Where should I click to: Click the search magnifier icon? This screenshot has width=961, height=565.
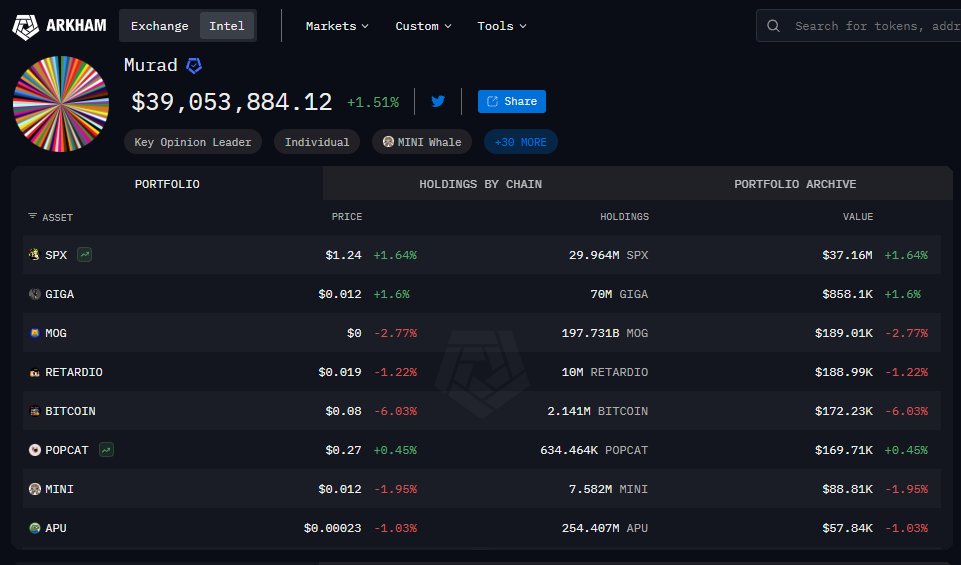pyautogui.click(x=773, y=26)
